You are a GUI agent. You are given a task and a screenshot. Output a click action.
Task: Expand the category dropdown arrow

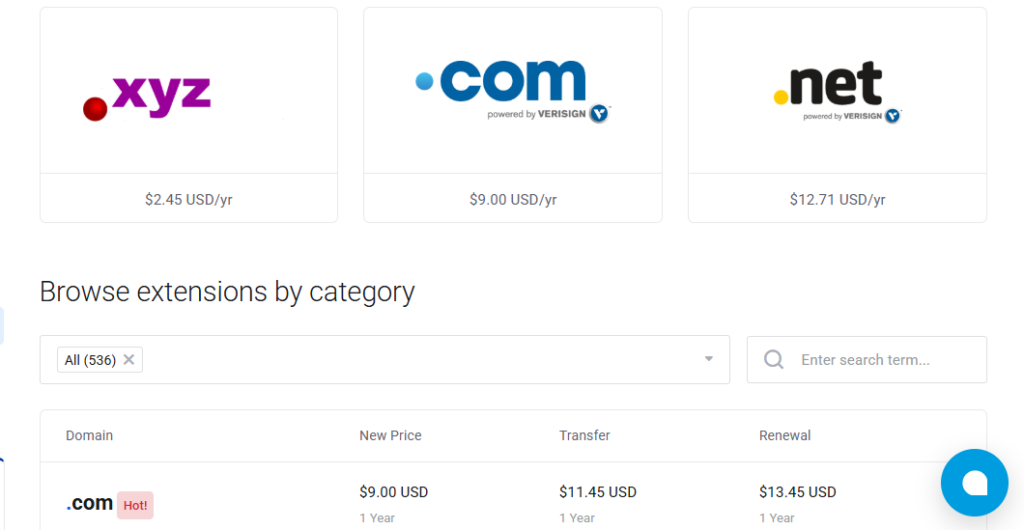[709, 359]
